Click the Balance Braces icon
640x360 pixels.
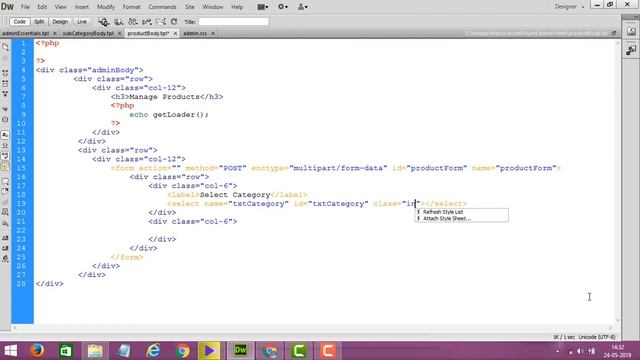pos(5,120)
